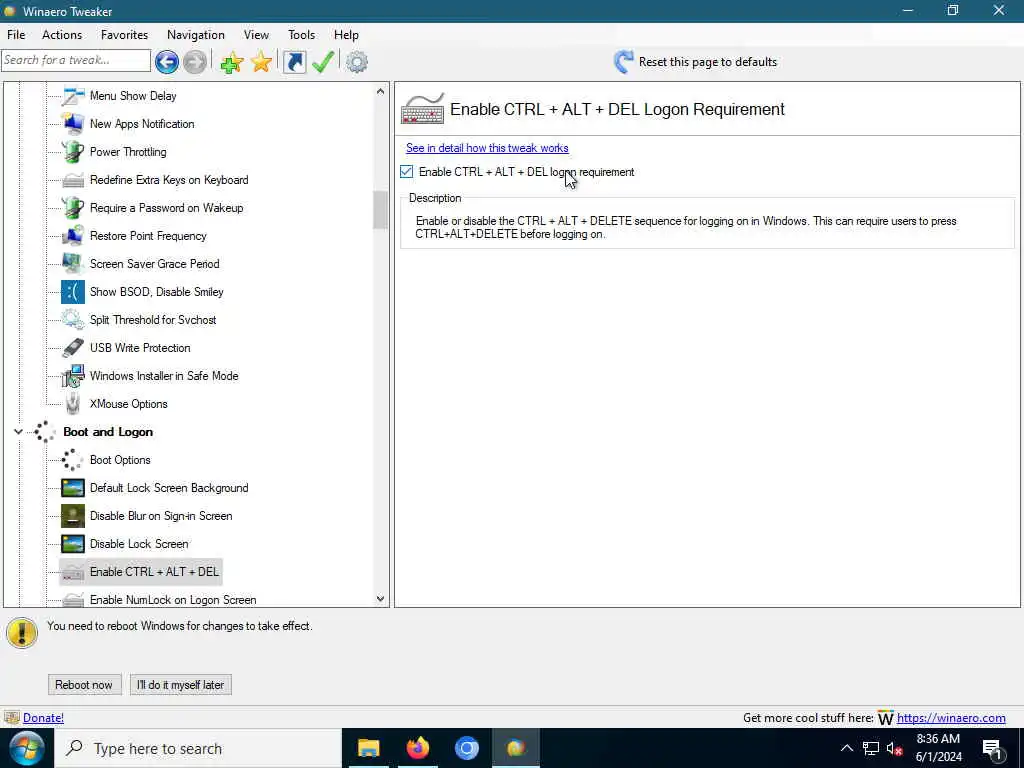Select Menu Show Delay text row
Viewport: 1024px width, 768px height.
tap(133, 96)
